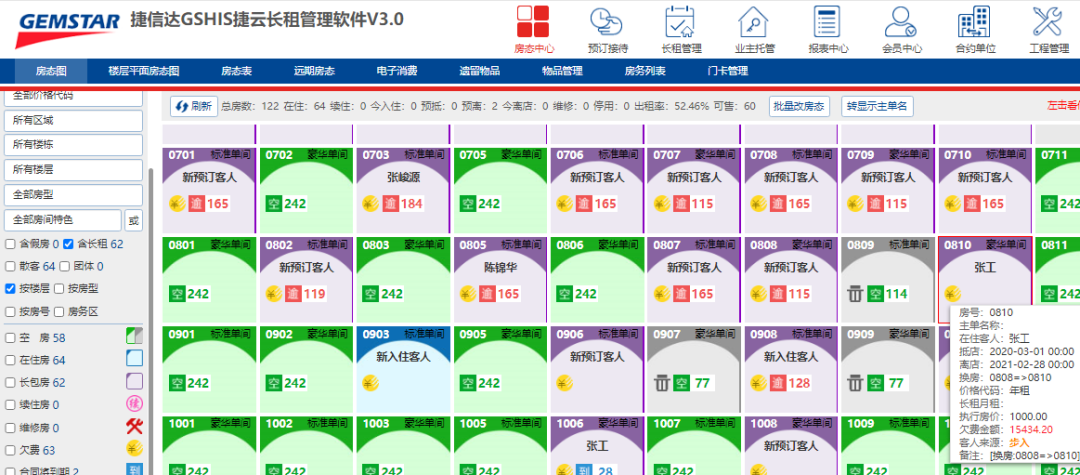
Task: Open 长租管理 long-term rental management
Action: (x=681, y=28)
